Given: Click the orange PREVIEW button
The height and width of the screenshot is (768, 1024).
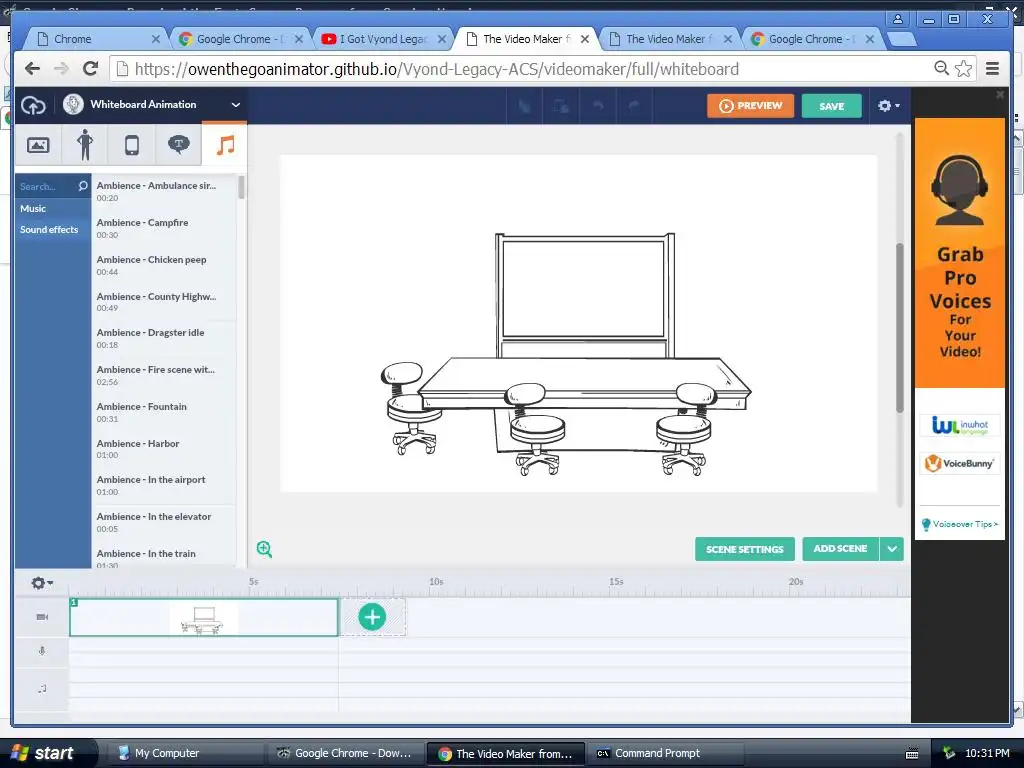Looking at the screenshot, I should point(750,106).
